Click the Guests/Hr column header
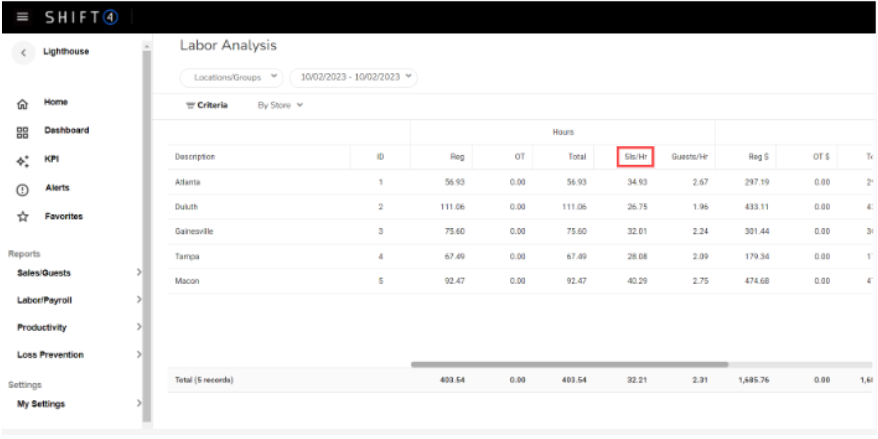This screenshot has width=878, height=439. (689, 157)
